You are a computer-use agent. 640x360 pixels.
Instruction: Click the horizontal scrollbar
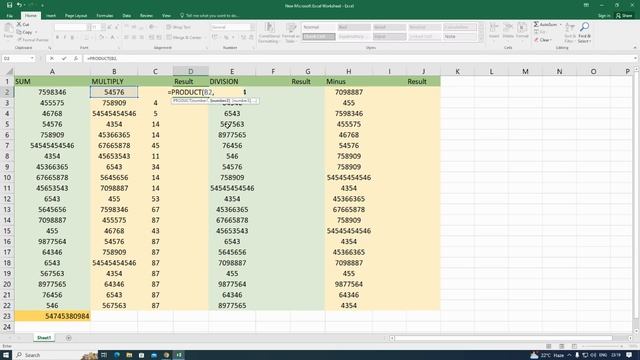pyautogui.click(x=504, y=338)
